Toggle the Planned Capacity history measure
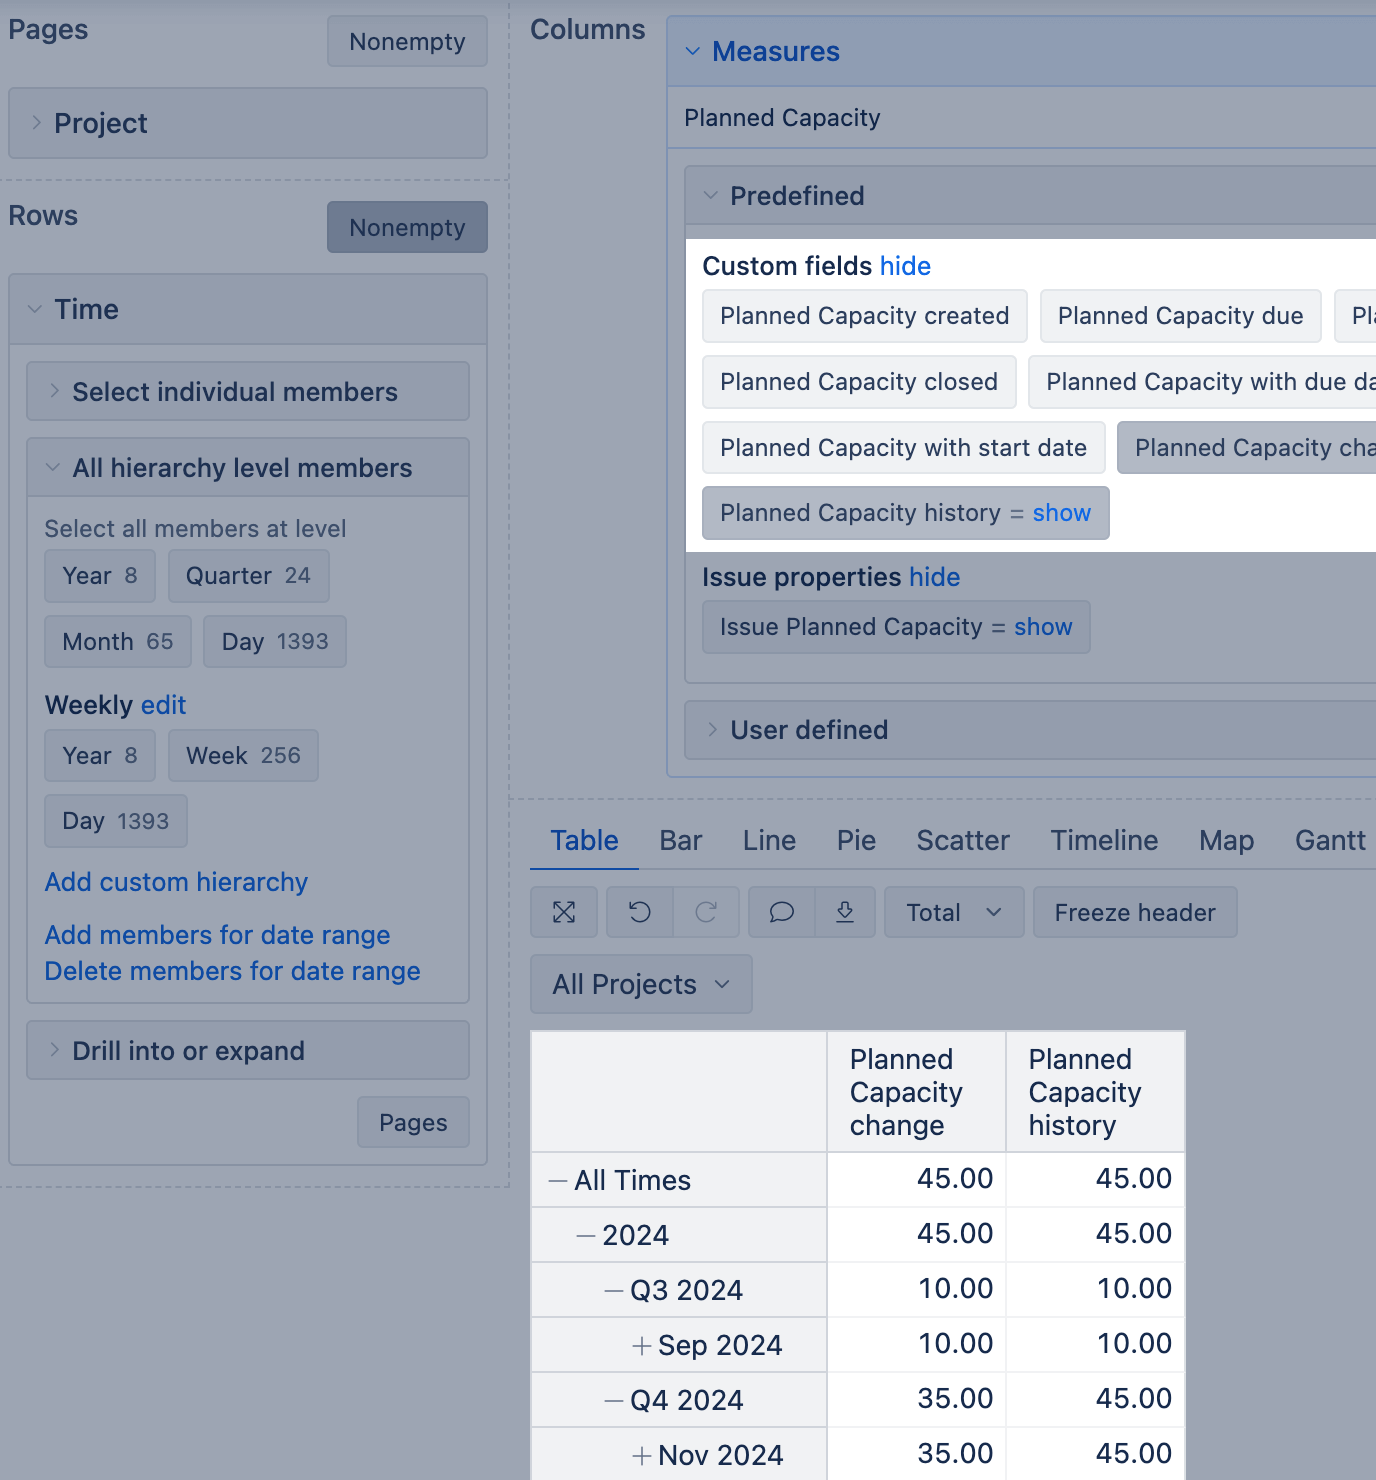This screenshot has height=1480, width=1376. [x=860, y=513]
